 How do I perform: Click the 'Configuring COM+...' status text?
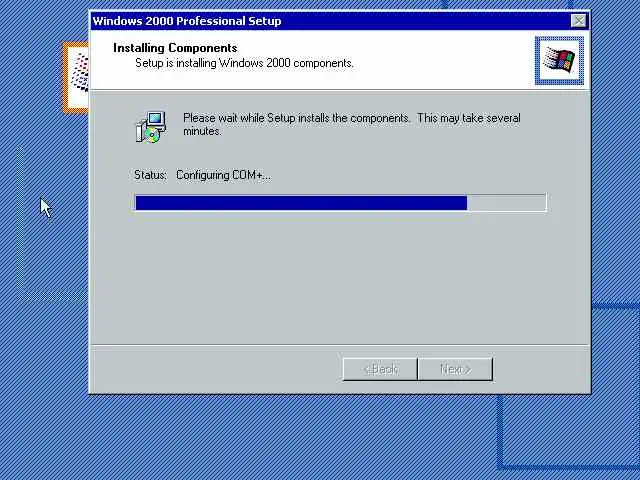(x=224, y=175)
